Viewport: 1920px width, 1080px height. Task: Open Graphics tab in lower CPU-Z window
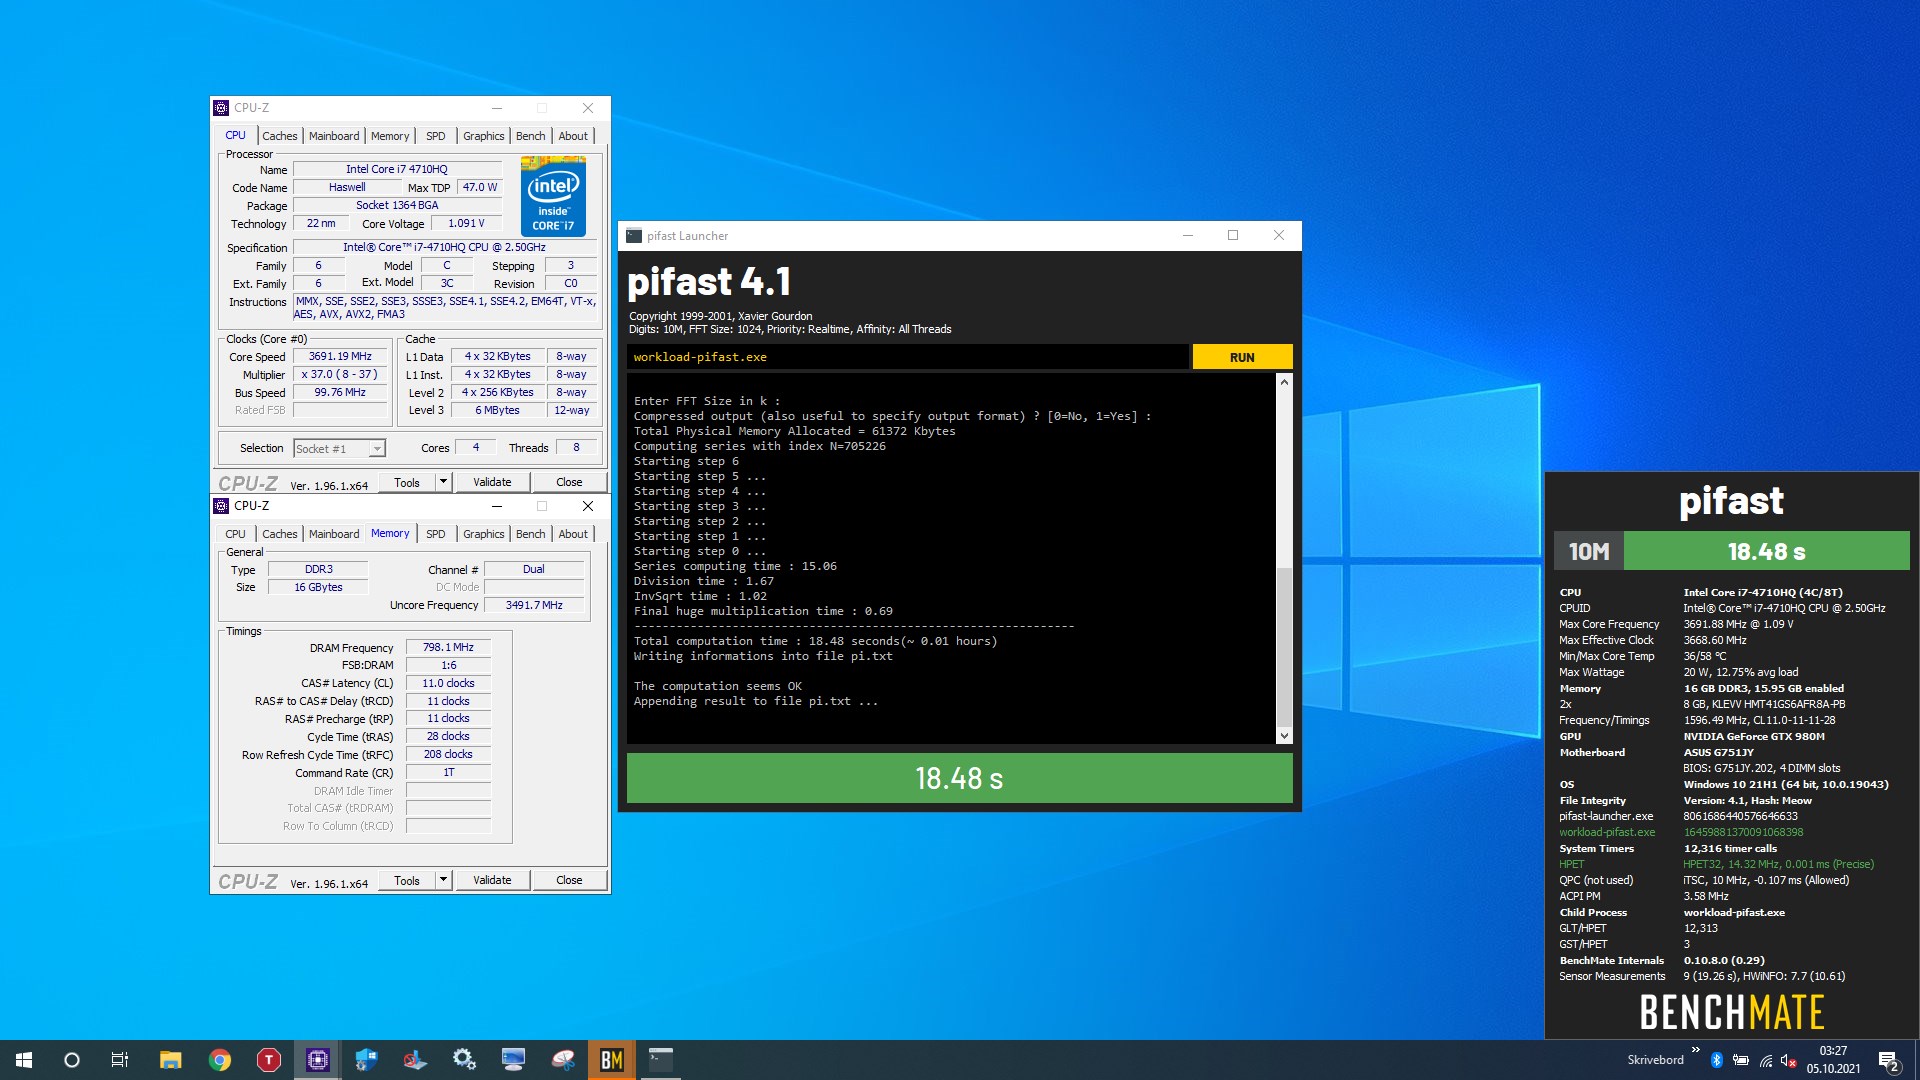pos(484,534)
